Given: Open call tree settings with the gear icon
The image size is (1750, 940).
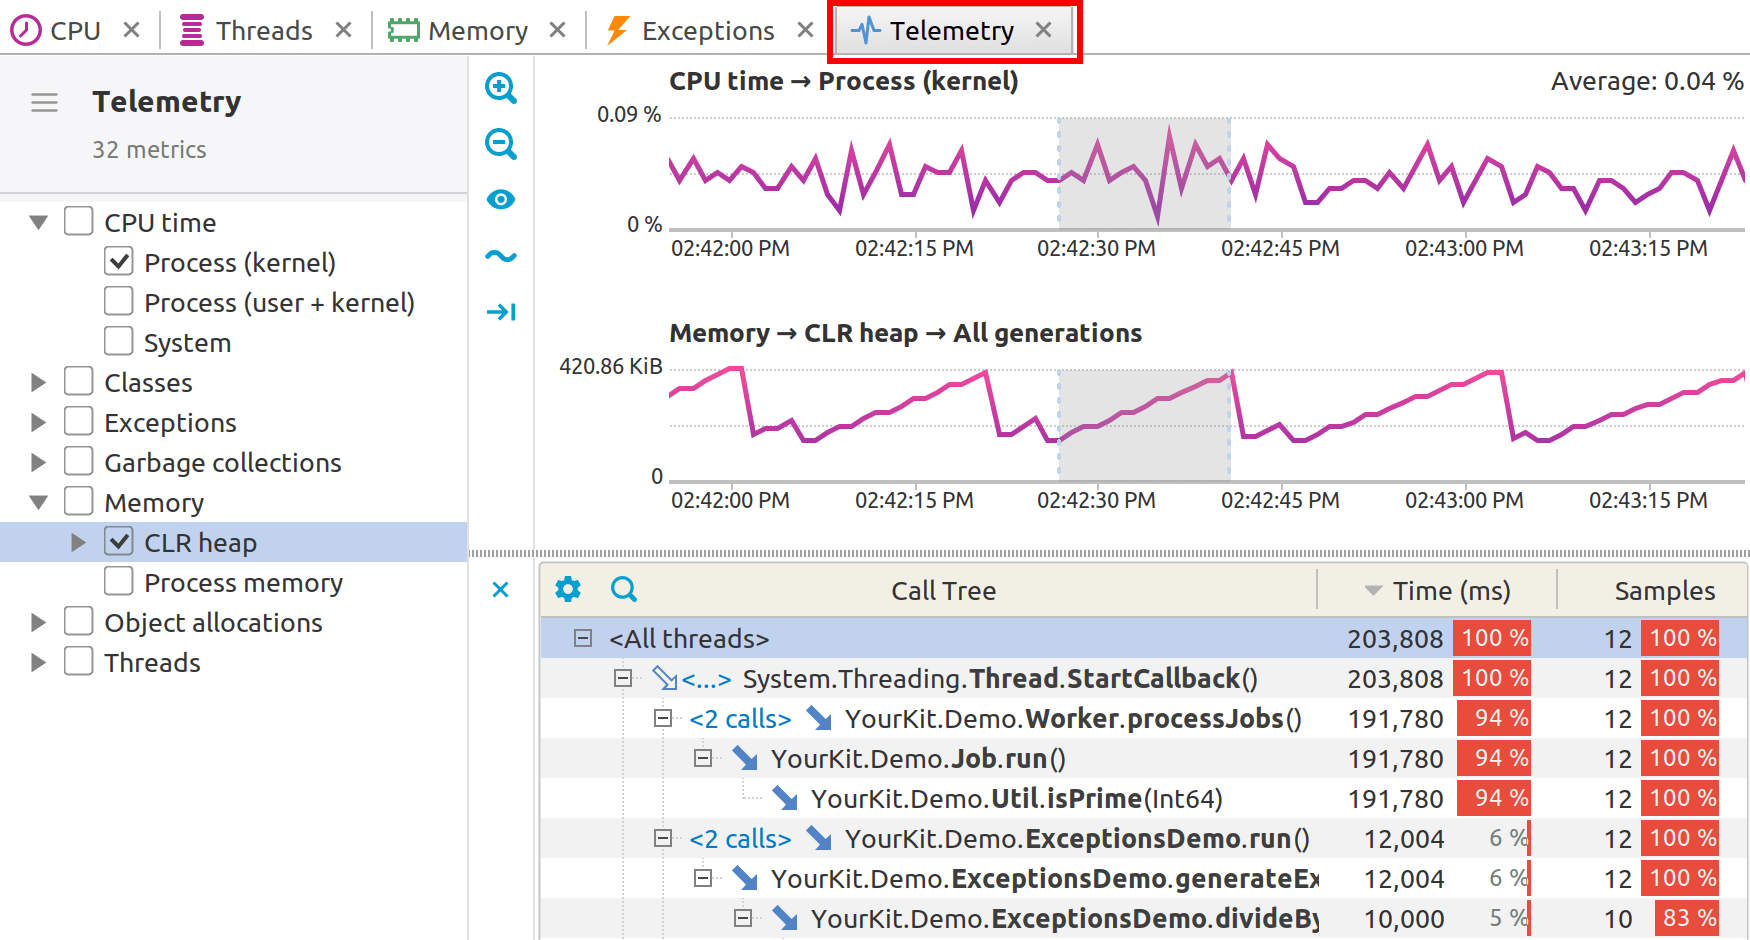Looking at the screenshot, I should (568, 589).
